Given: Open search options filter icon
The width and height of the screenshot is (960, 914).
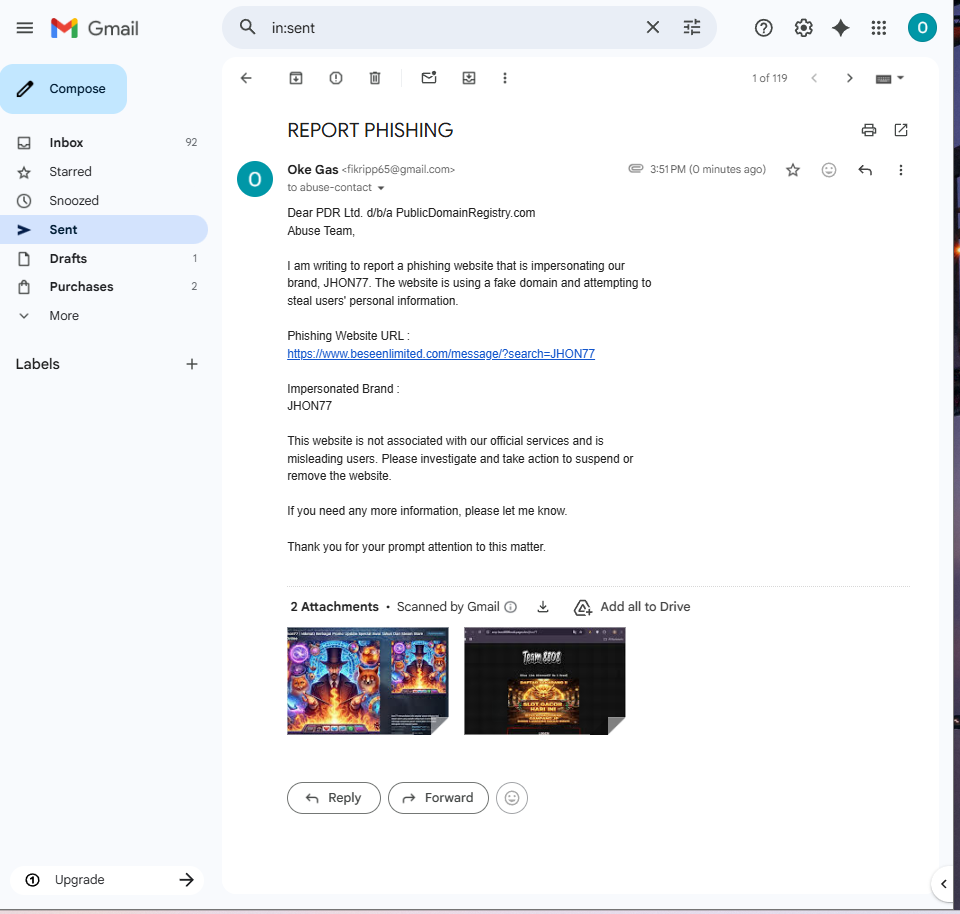Looking at the screenshot, I should pos(692,28).
